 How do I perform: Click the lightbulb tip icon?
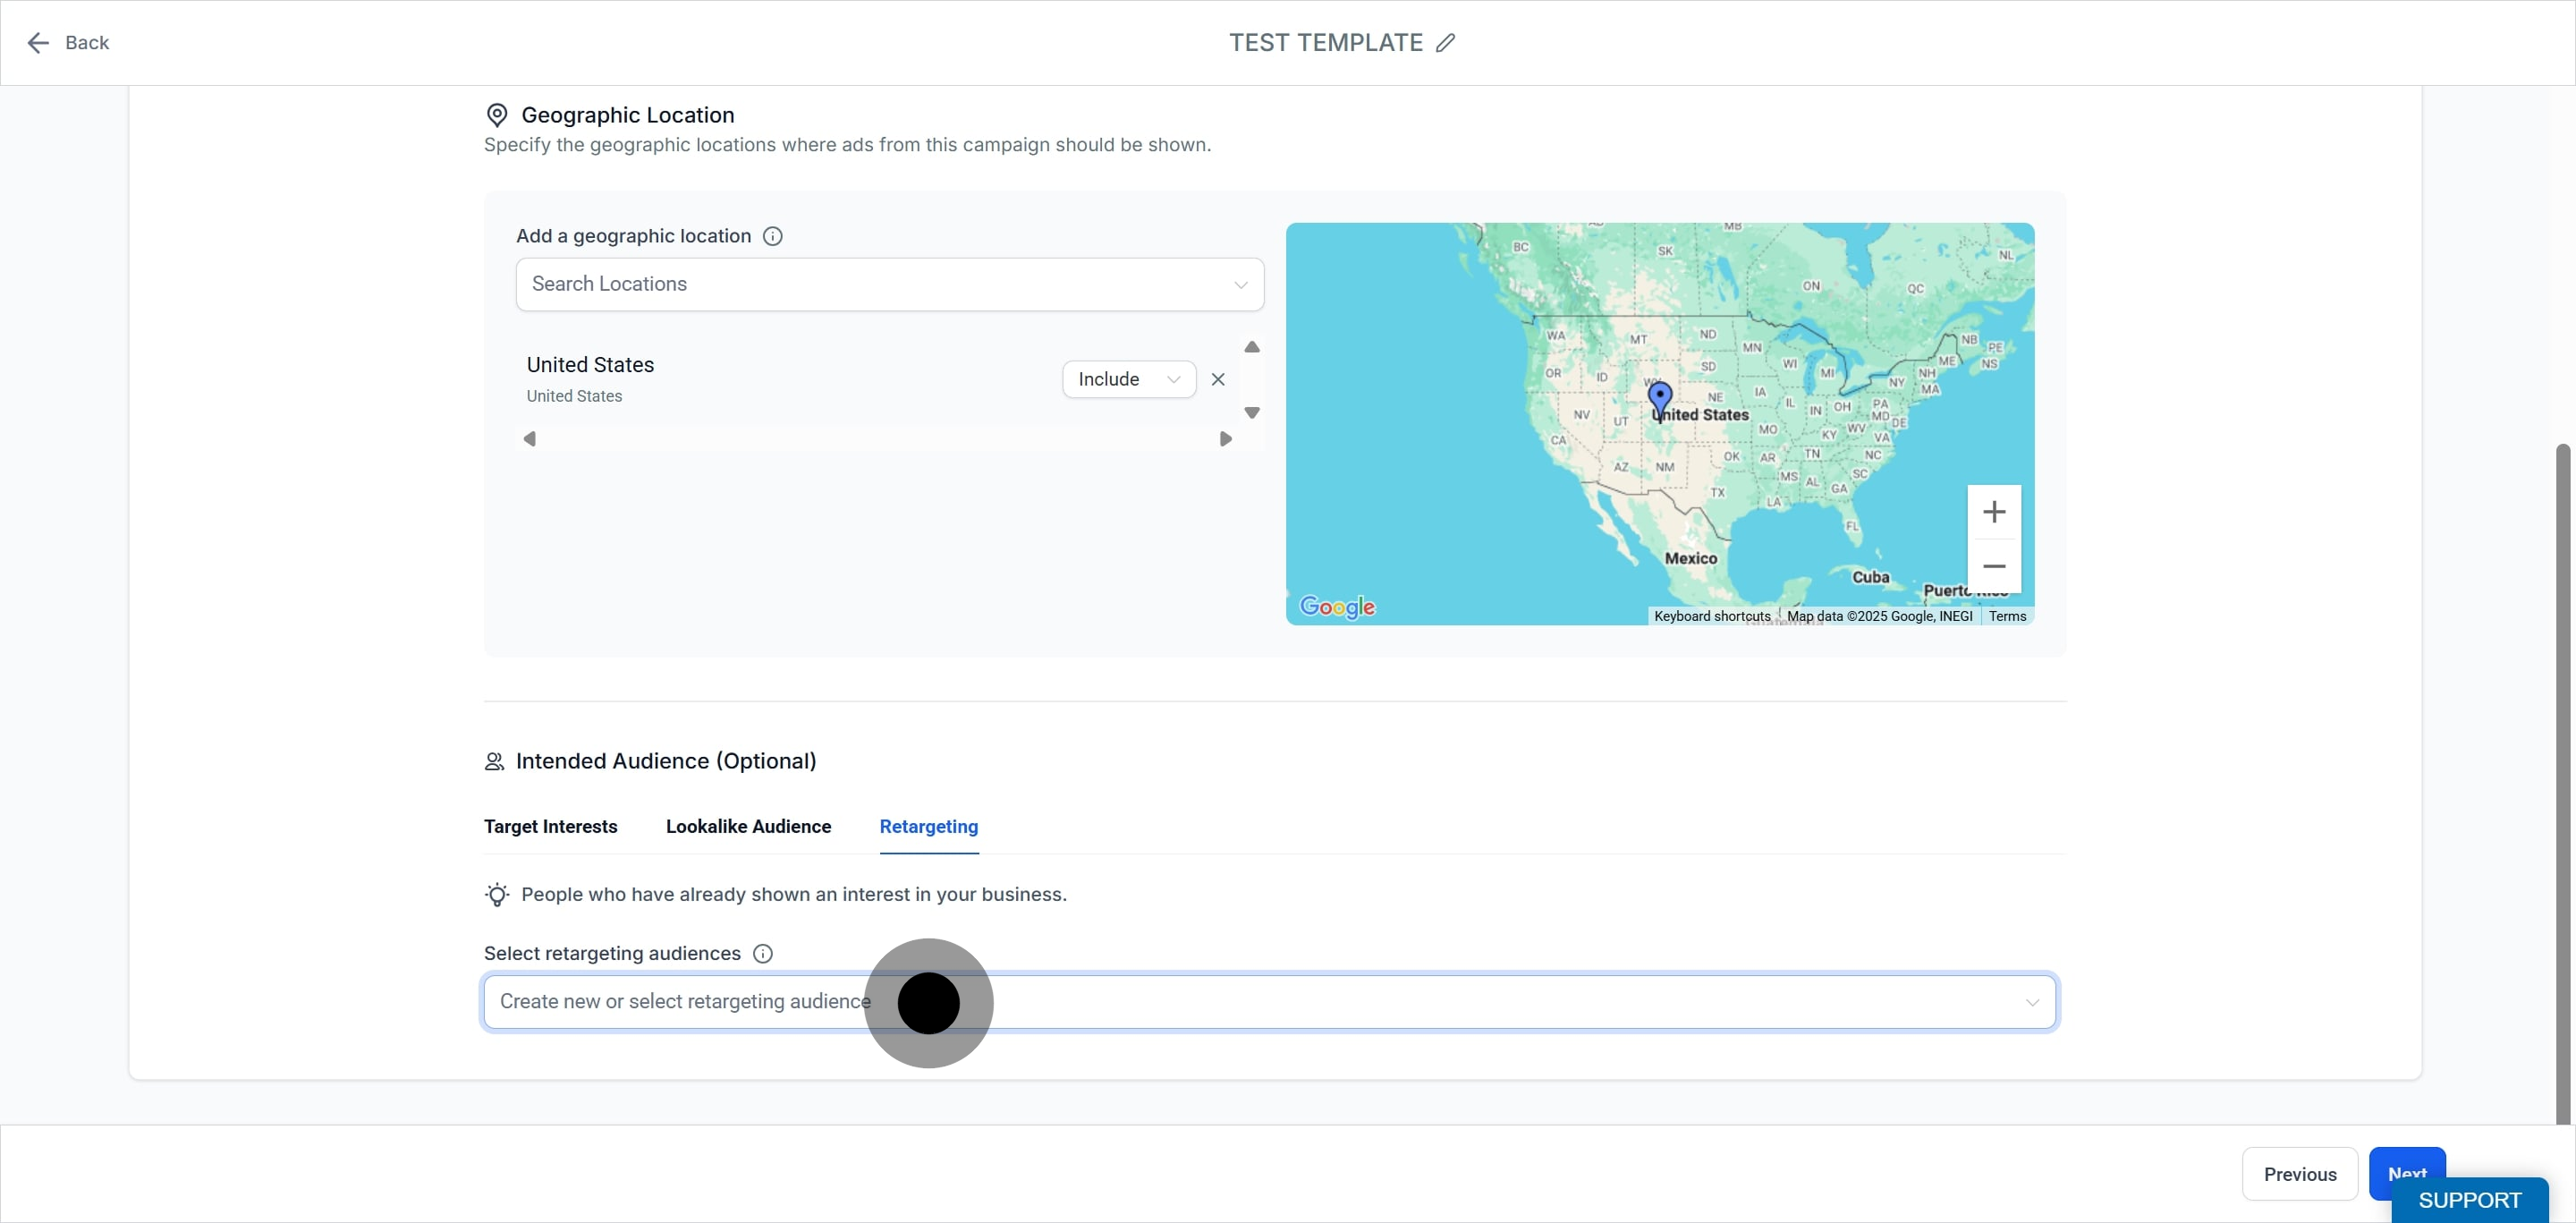[497, 894]
